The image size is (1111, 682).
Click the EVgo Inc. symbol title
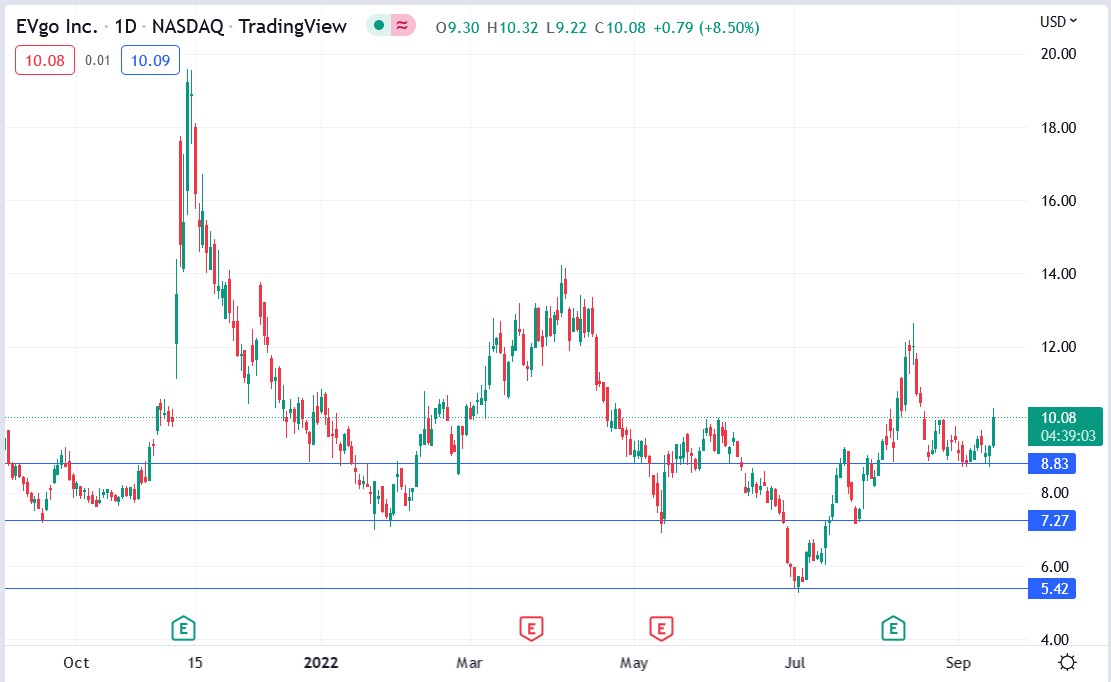(57, 27)
